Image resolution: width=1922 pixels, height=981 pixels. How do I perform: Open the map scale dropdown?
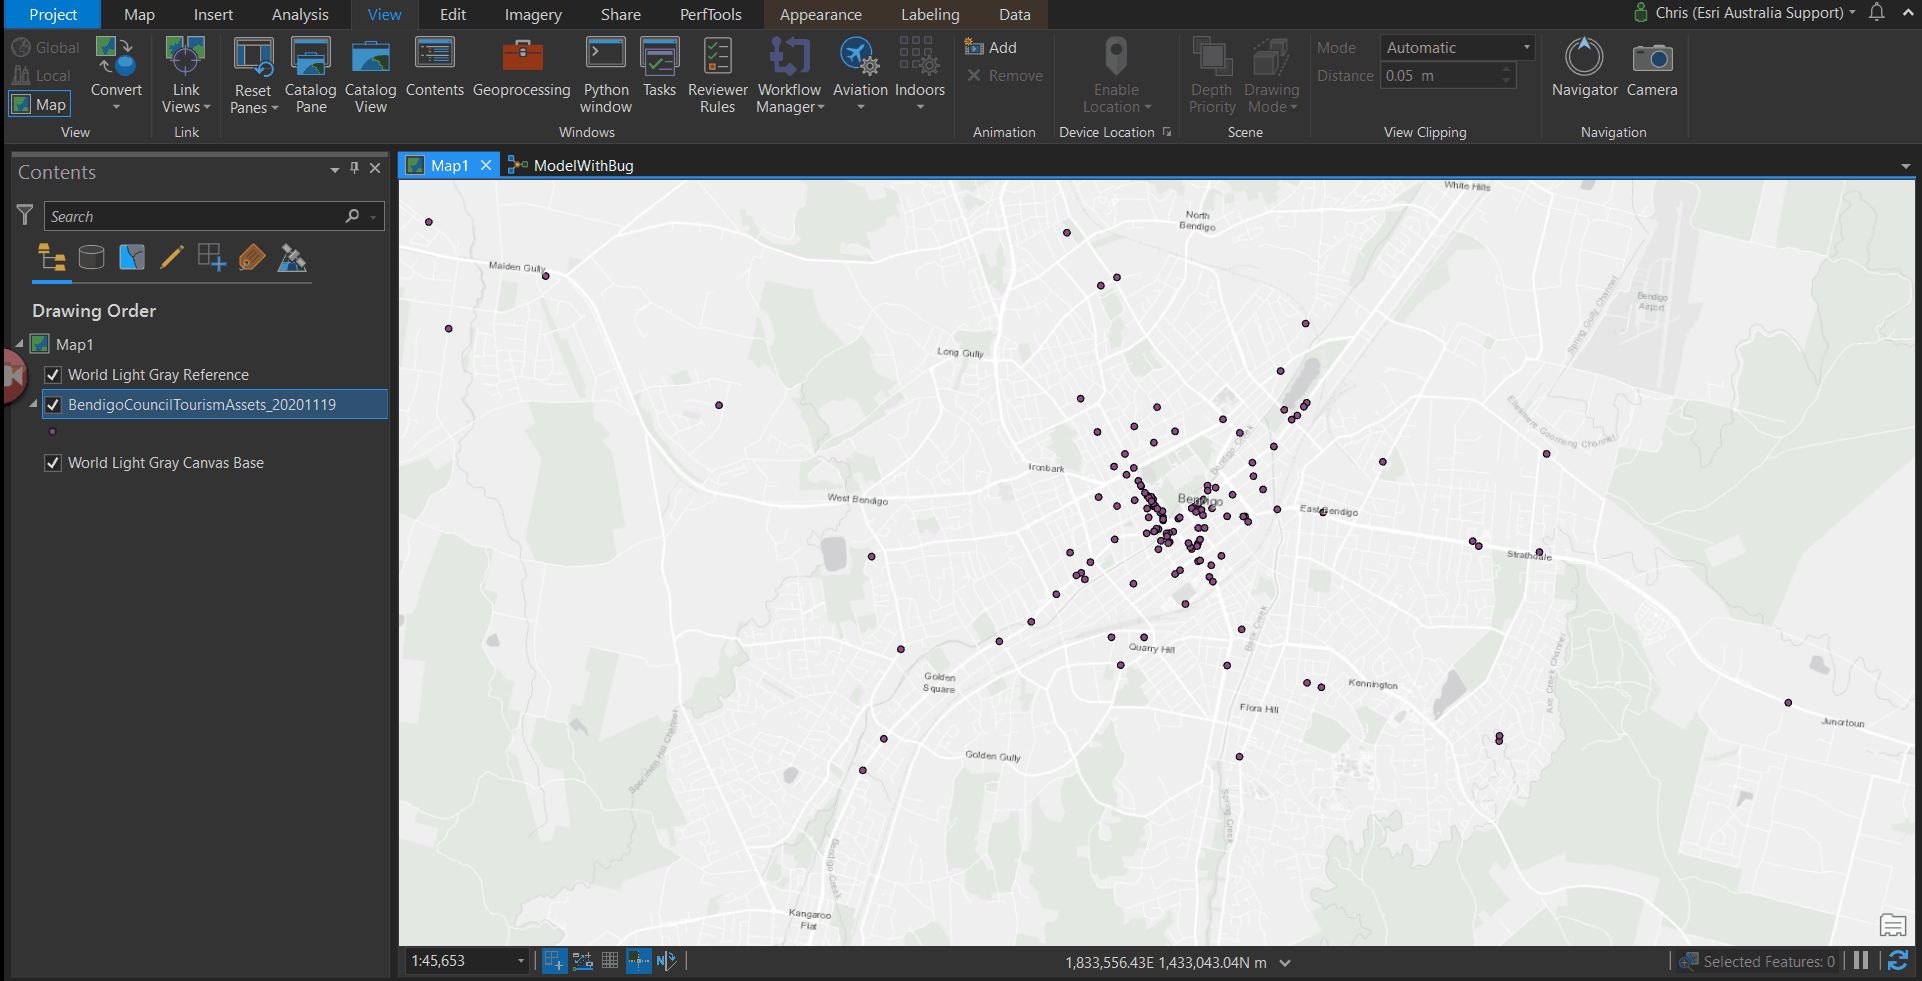coord(521,961)
